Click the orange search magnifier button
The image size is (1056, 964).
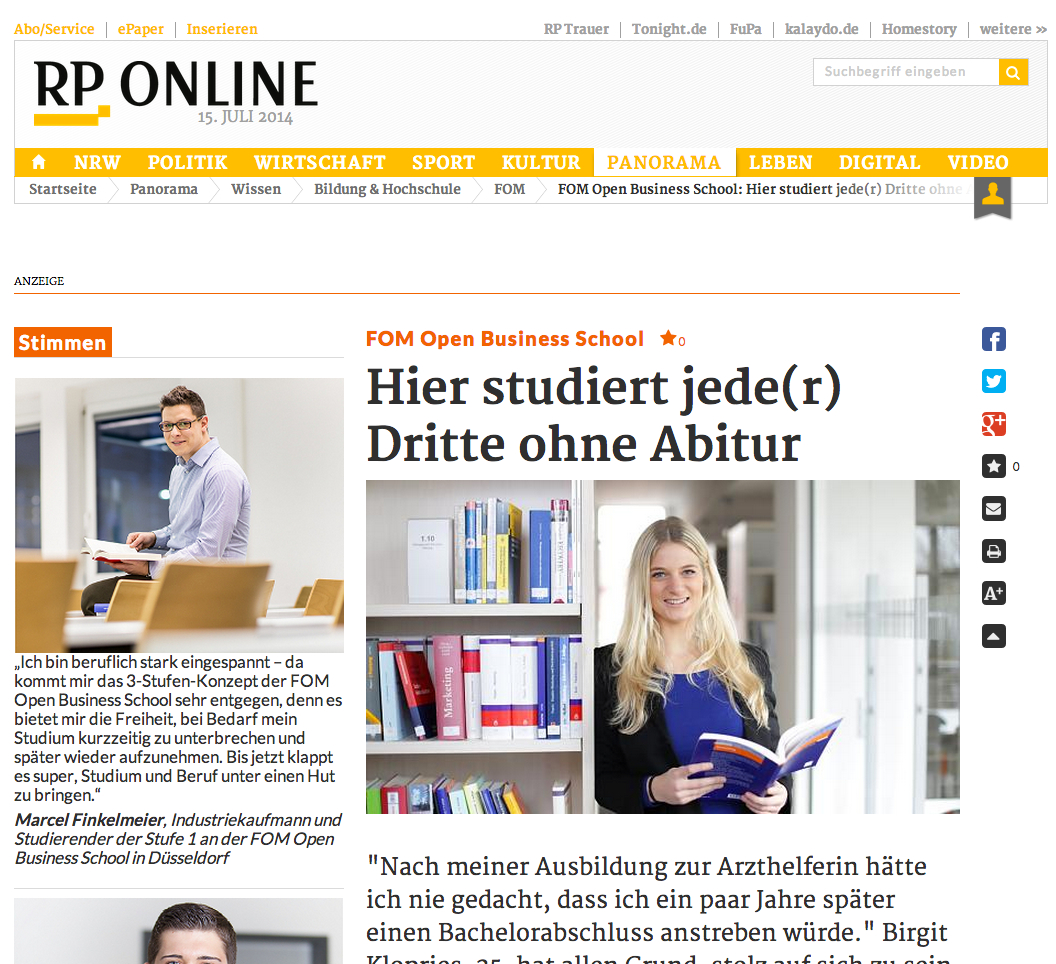tap(1013, 72)
